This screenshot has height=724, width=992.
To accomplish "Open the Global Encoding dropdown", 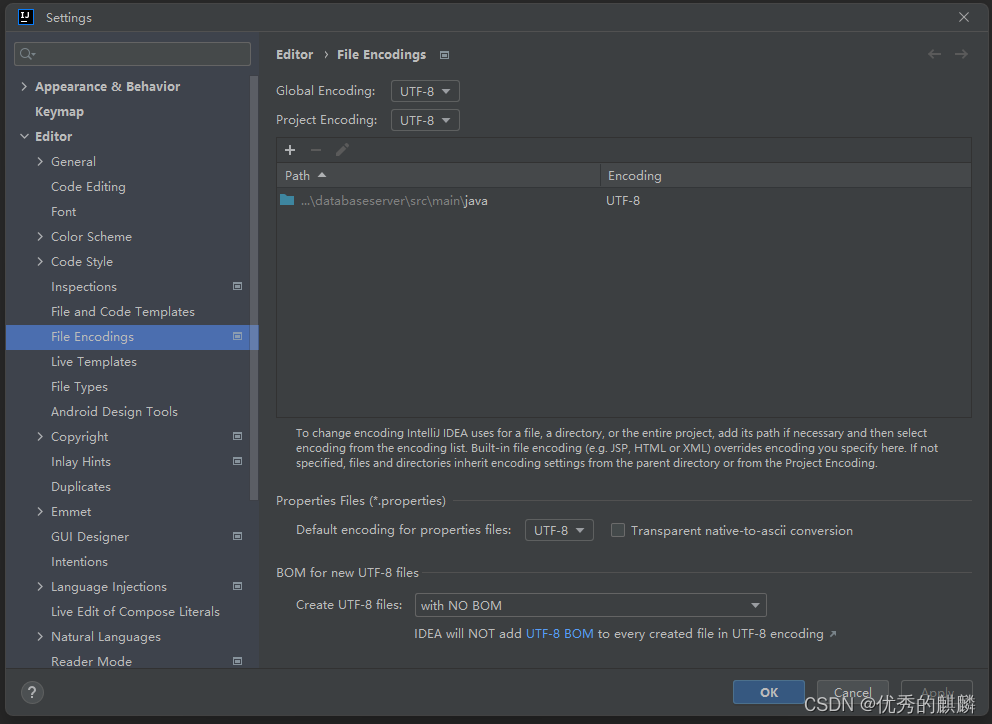I will (x=425, y=91).
